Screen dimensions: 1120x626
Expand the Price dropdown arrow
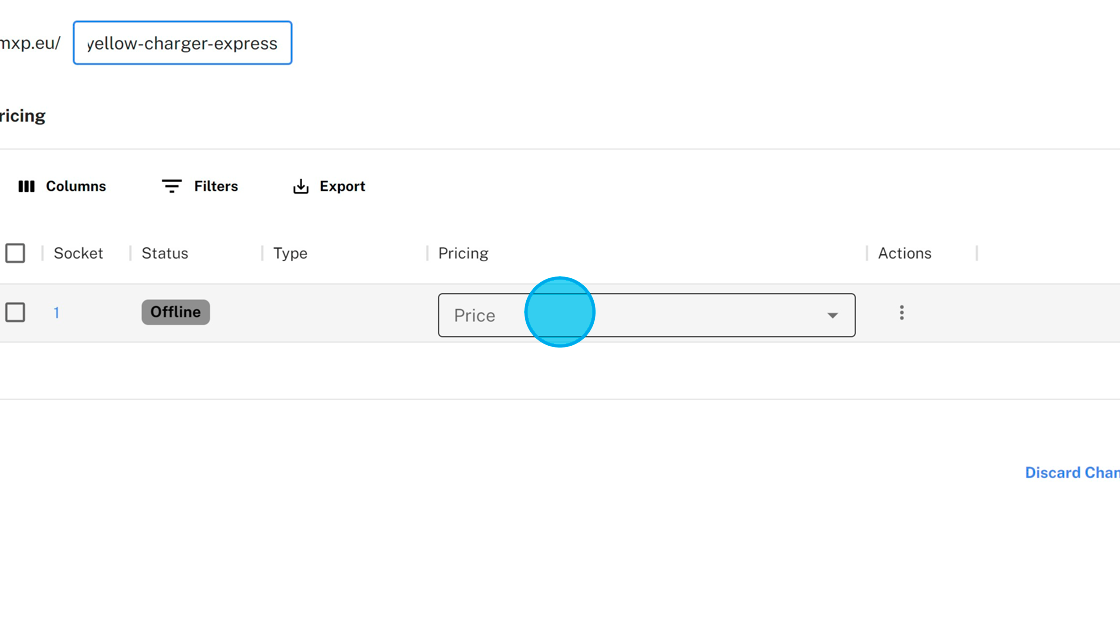pyautogui.click(x=832, y=316)
